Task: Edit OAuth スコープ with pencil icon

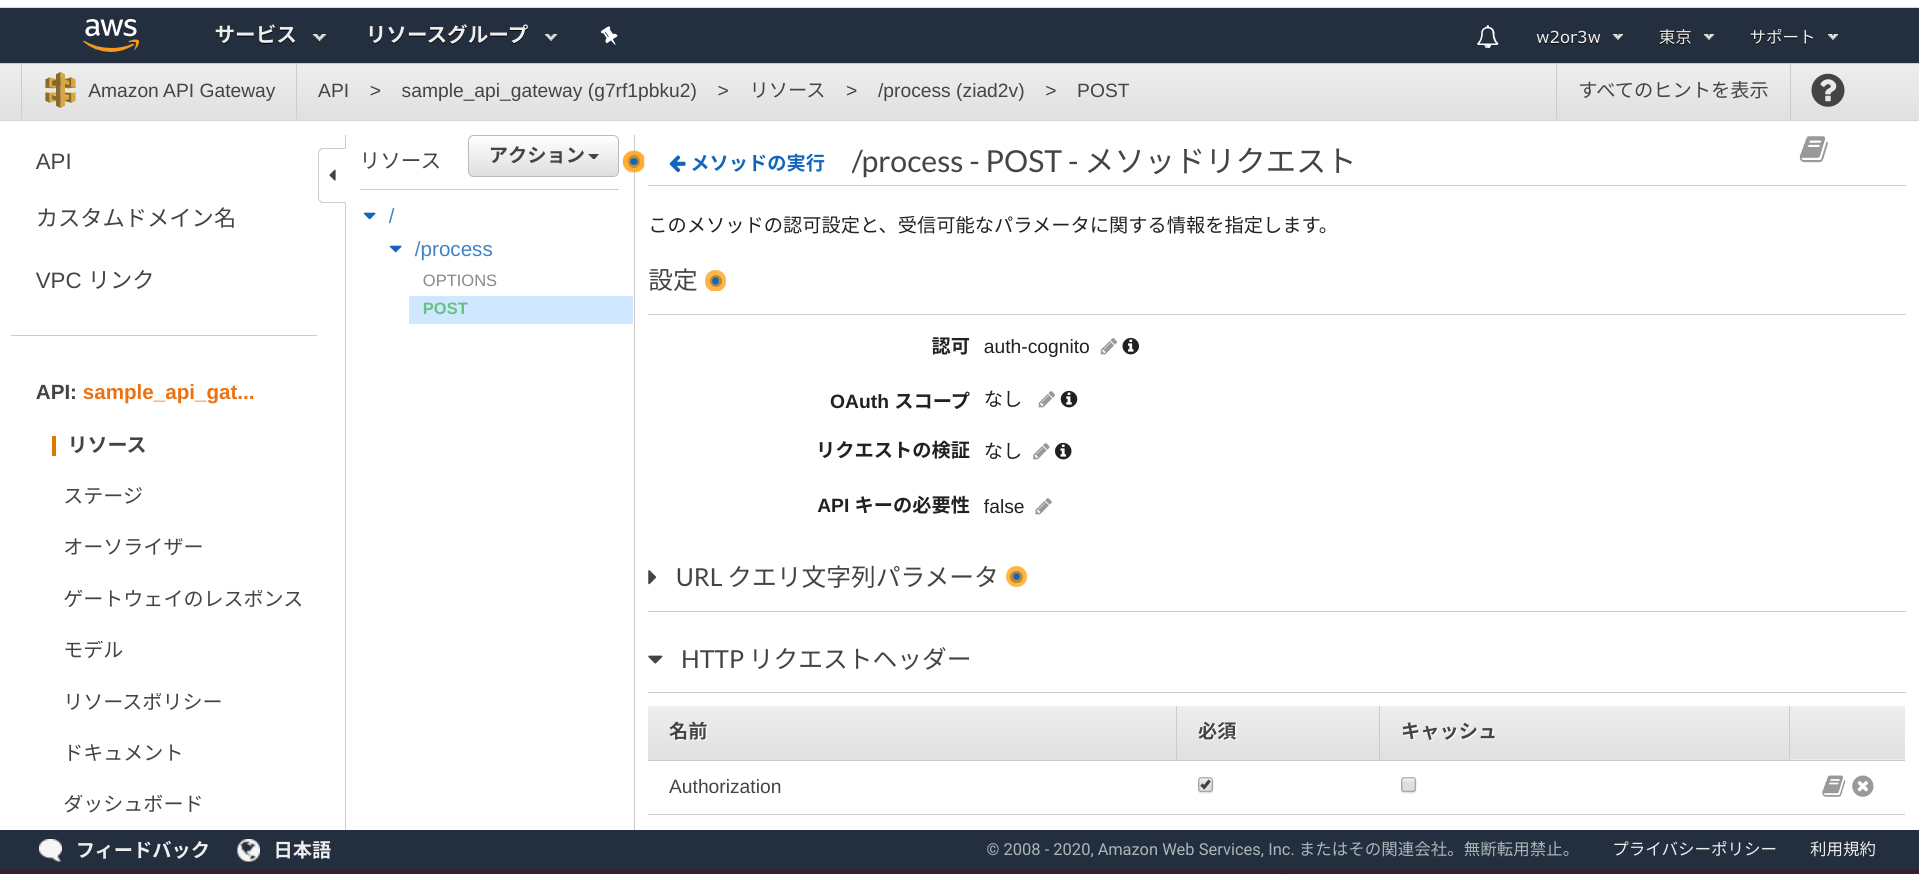Action: click(x=1046, y=400)
